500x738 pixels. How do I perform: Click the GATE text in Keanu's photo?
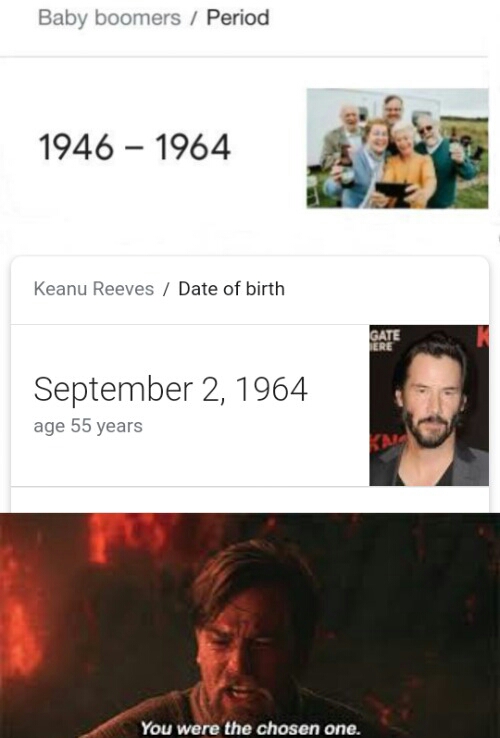[385, 336]
